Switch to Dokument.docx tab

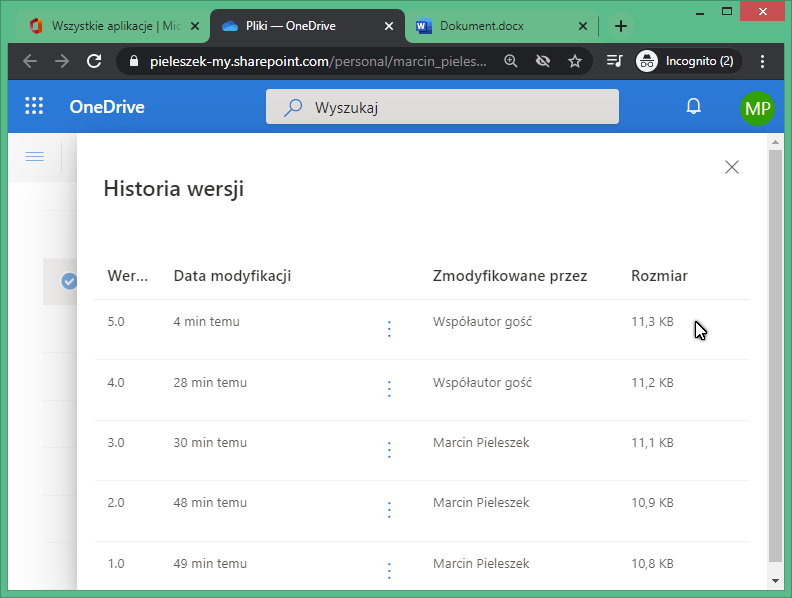pyautogui.click(x=498, y=26)
